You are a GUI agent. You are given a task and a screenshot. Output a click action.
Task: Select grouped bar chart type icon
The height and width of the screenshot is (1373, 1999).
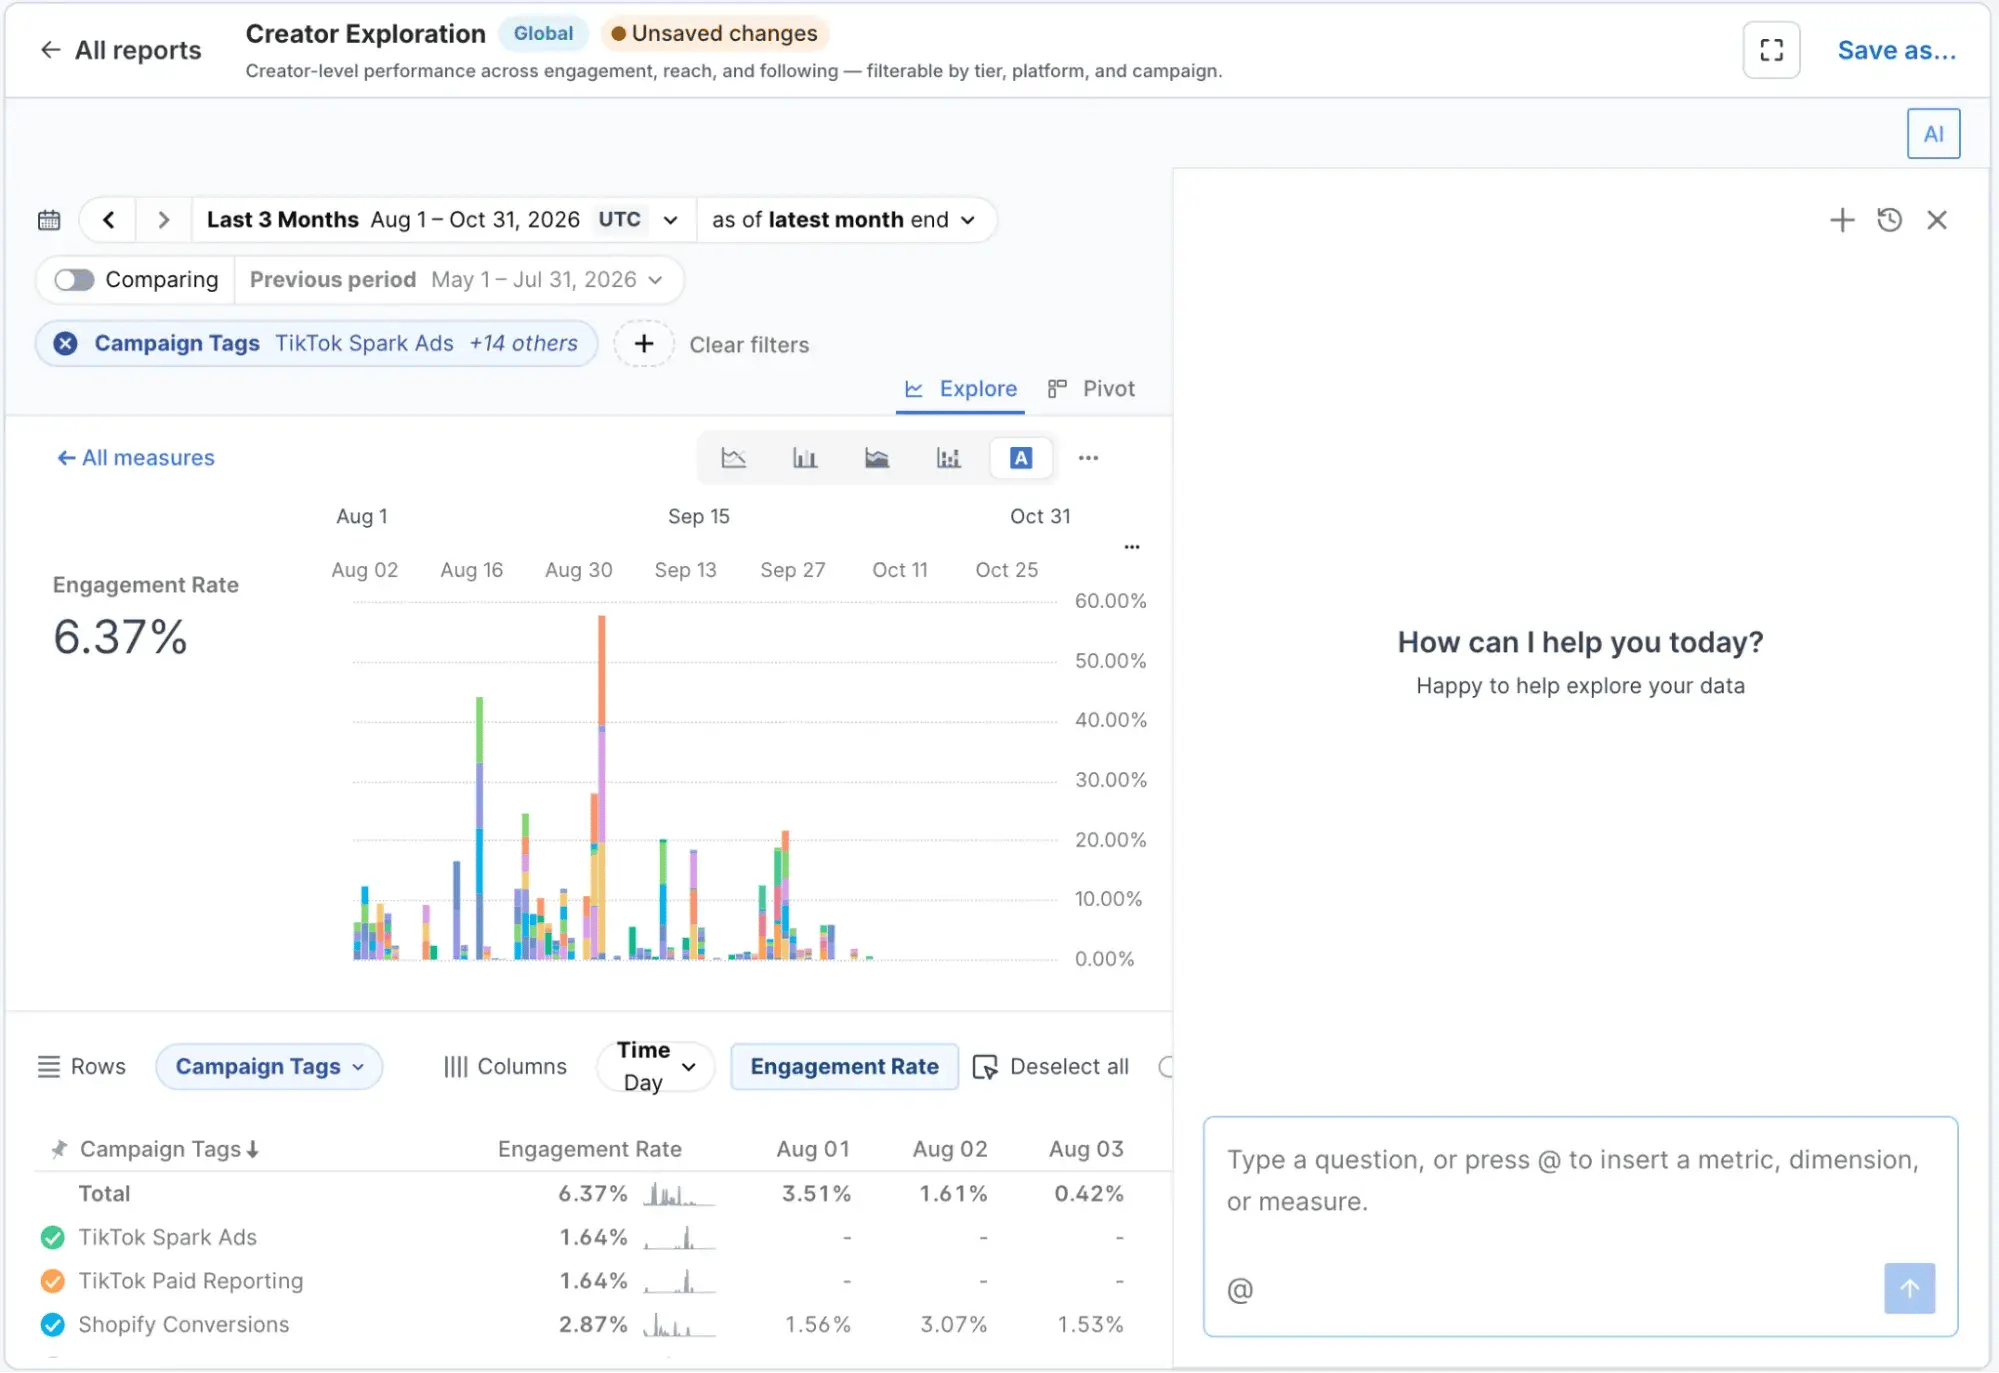tap(948, 458)
